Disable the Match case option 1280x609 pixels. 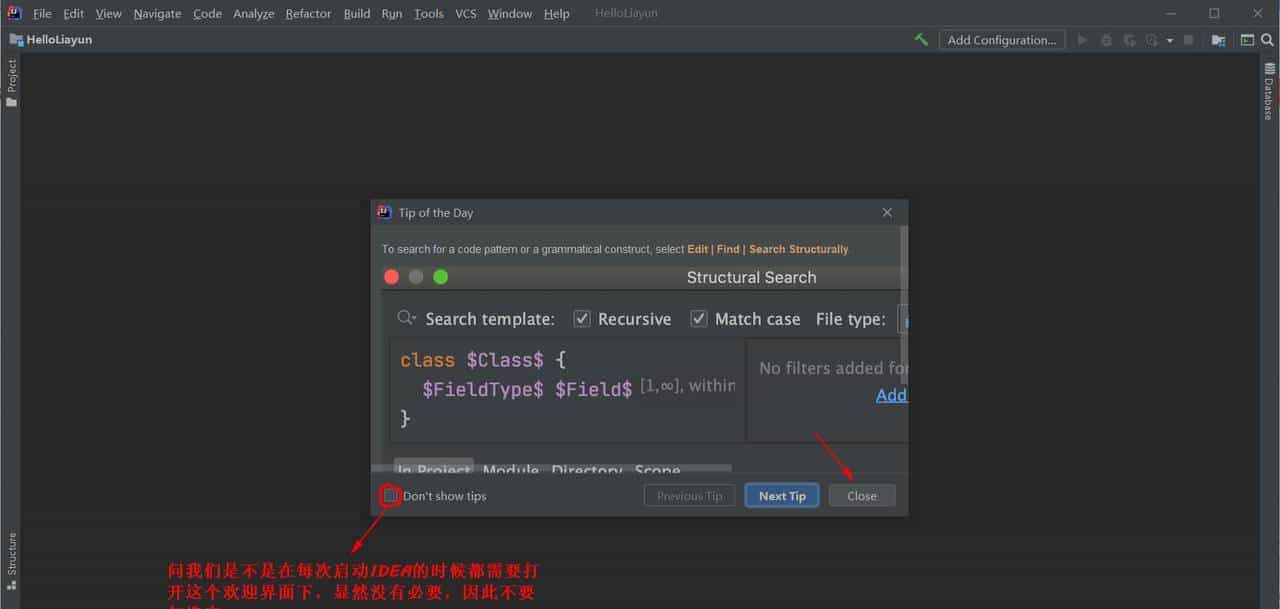698,318
